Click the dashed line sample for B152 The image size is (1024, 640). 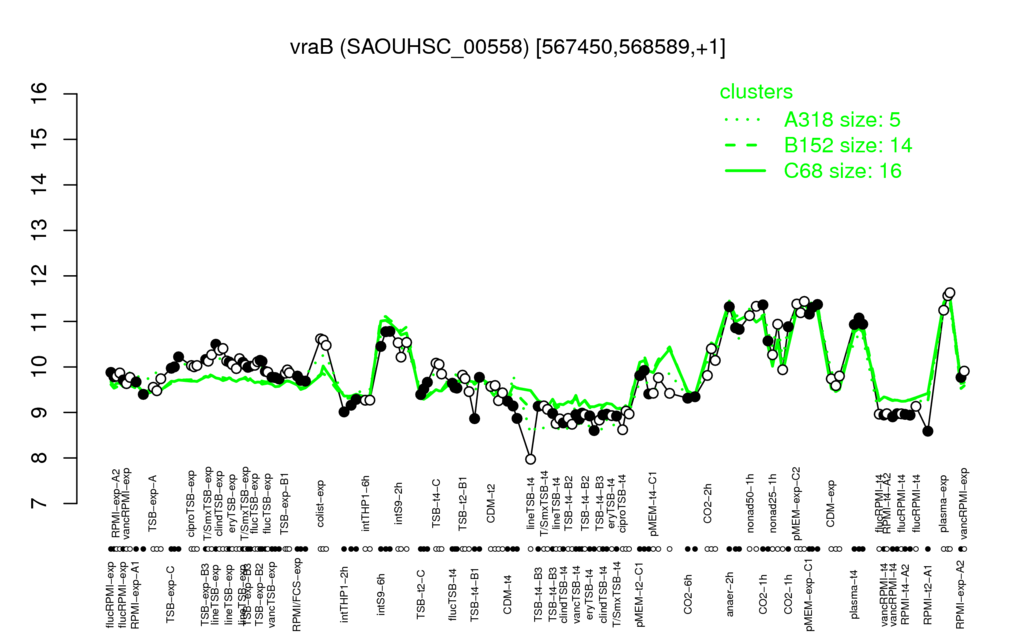point(744,146)
